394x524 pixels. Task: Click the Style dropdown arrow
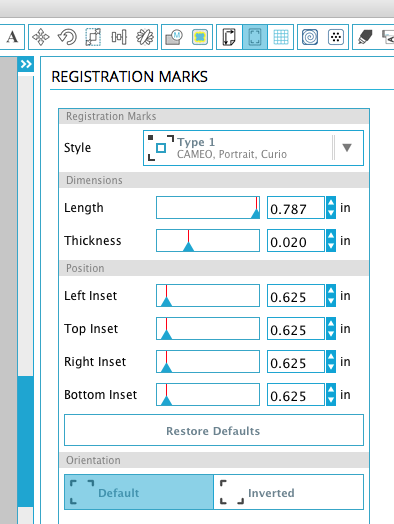[347, 148]
